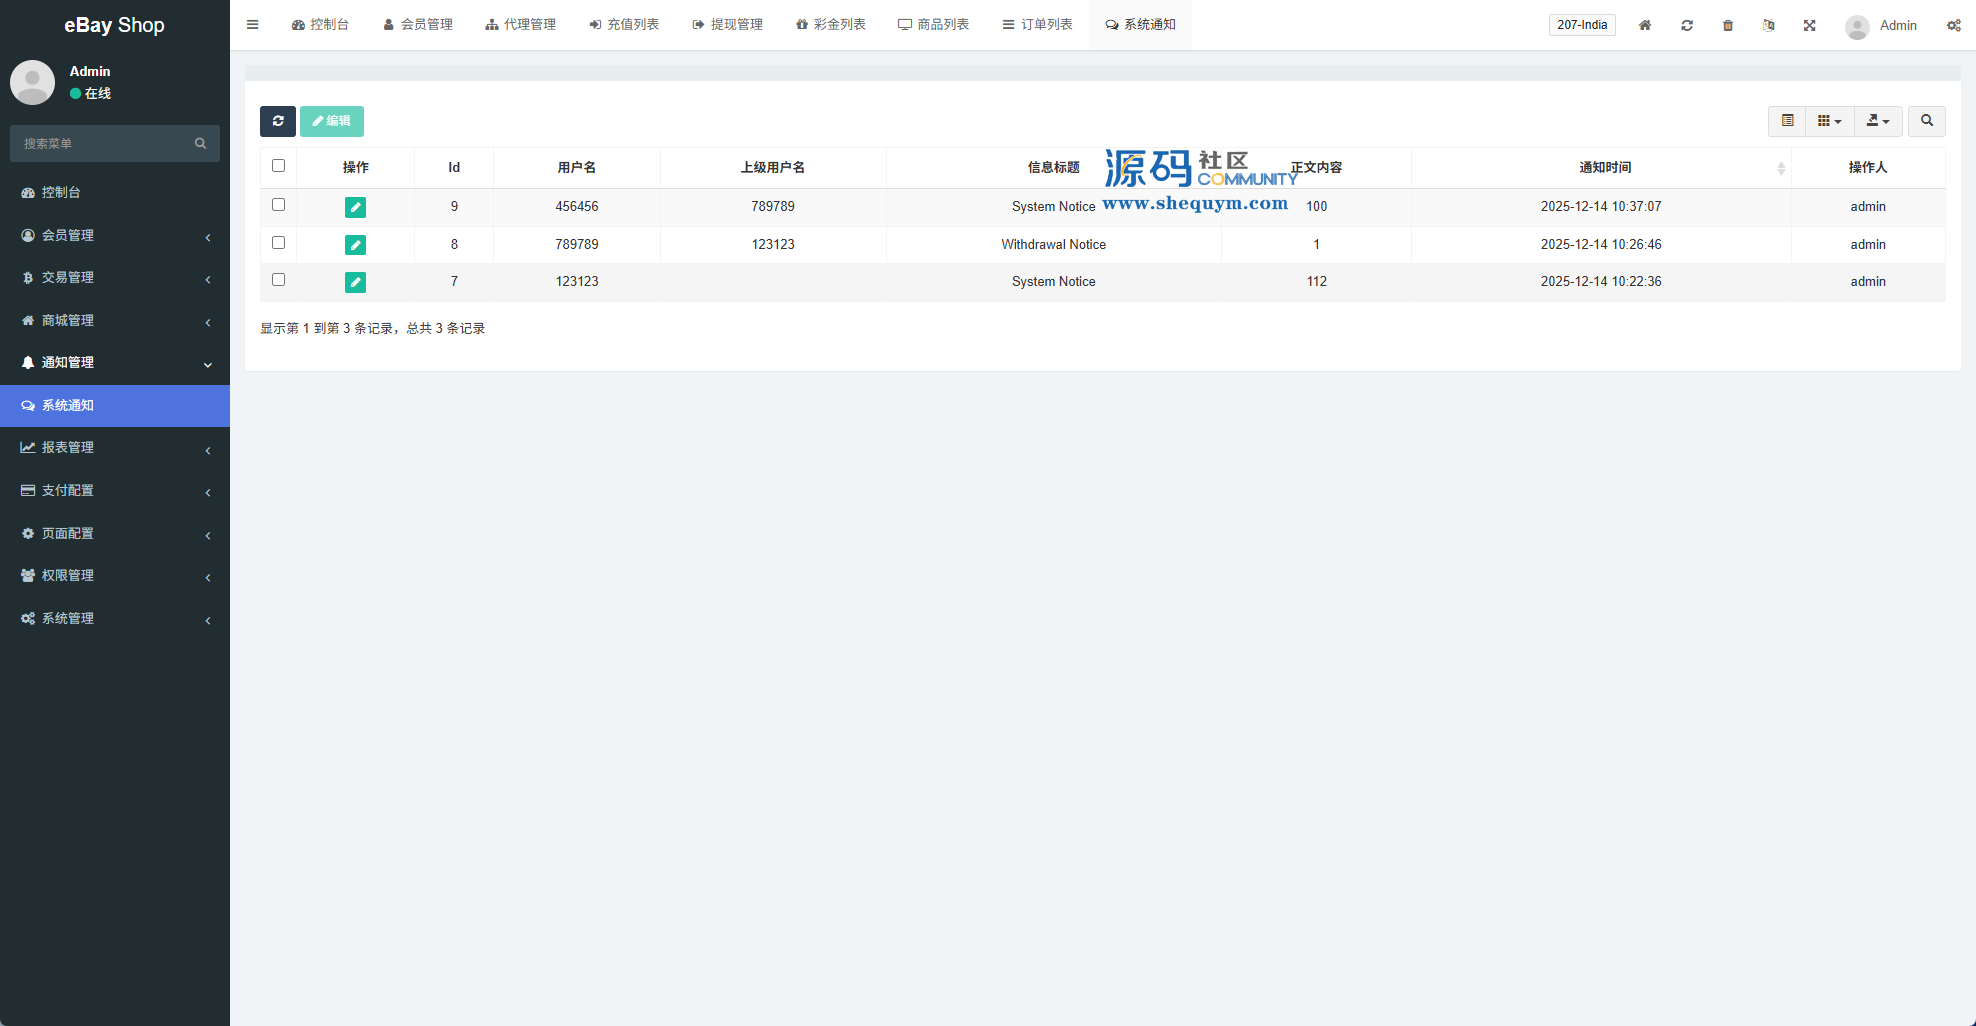The image size is (1976, 1026).
Task: Edit the Withdrawal Notice row with pencil icon
Action: click(355, 245)
